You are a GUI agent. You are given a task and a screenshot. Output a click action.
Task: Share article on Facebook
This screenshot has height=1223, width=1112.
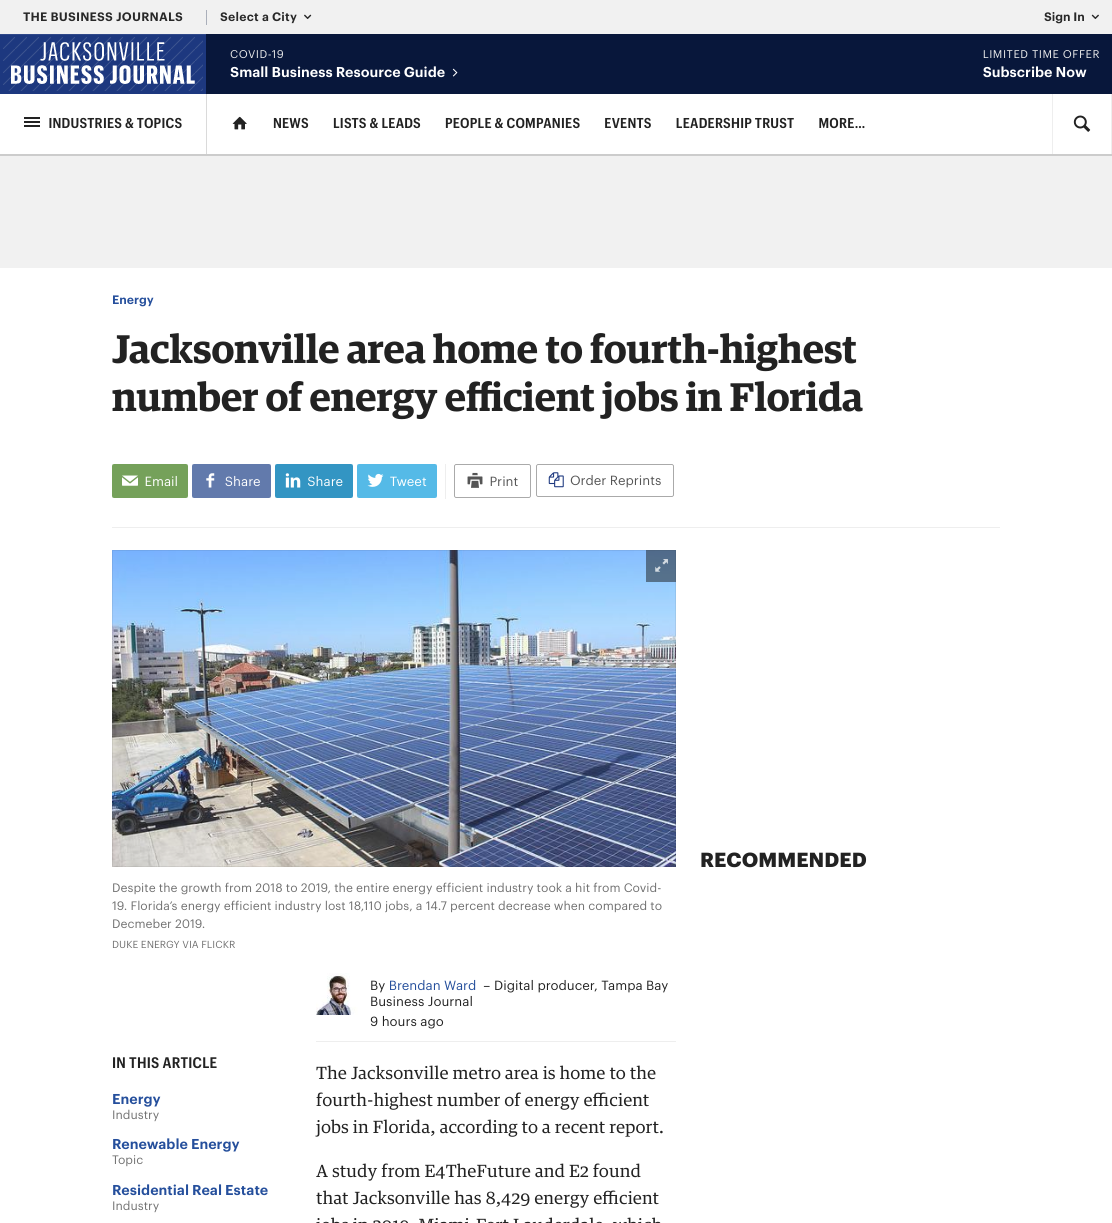(231, 481)
